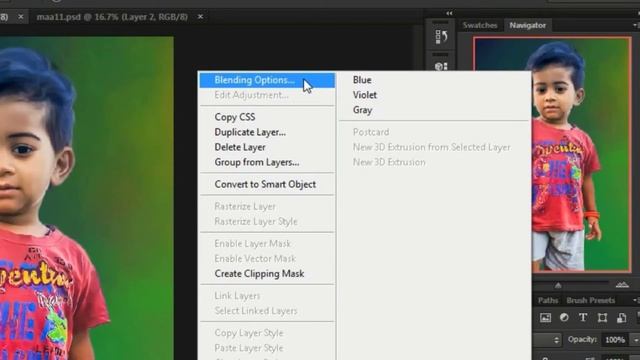Open the Paths tab
This screenshot has width=640, height=360.
tap(548, 300)
